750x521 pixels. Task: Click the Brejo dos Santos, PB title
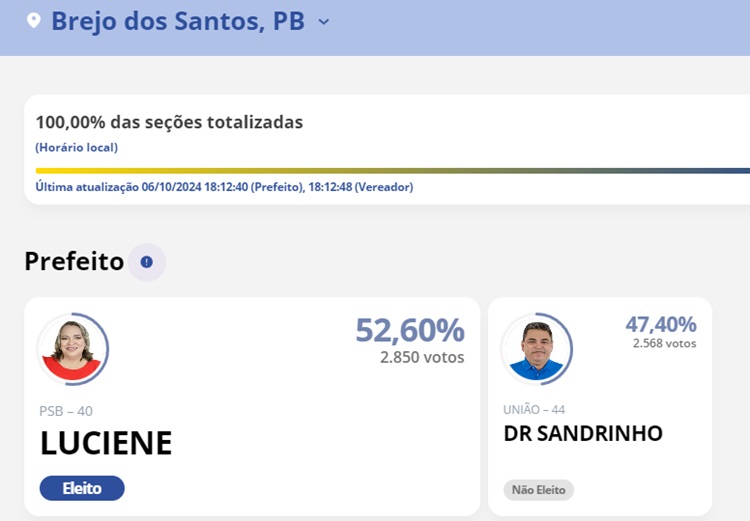[x=178, y=21]
